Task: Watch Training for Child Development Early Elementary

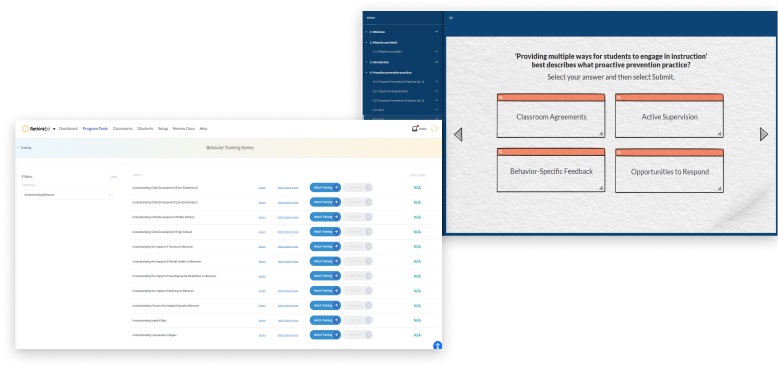Action: (325, 188)
